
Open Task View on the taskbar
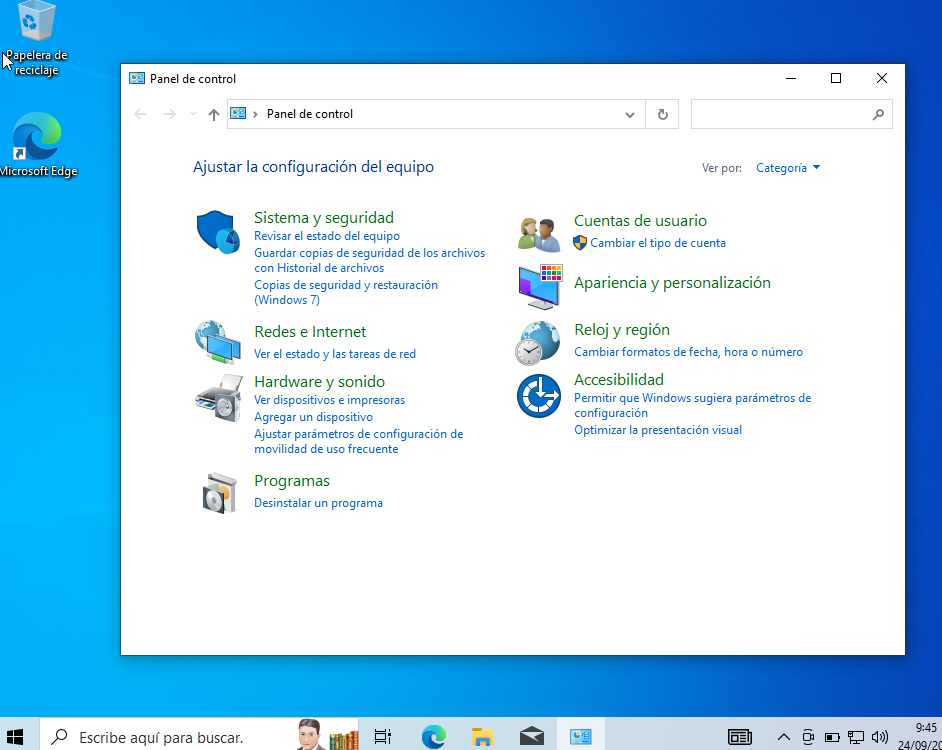coord(383,736)
